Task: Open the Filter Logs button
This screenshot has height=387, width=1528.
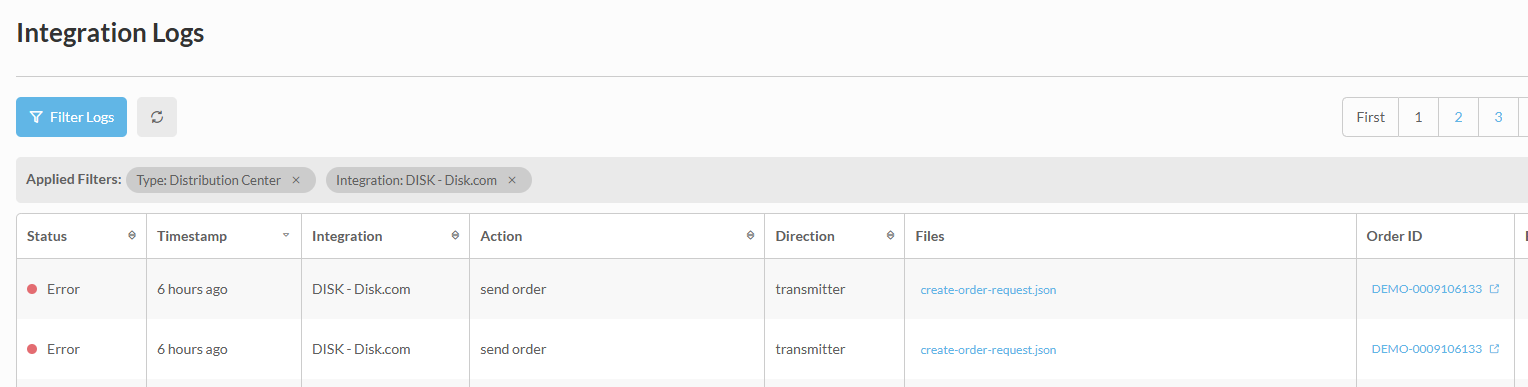Action: 72,117
